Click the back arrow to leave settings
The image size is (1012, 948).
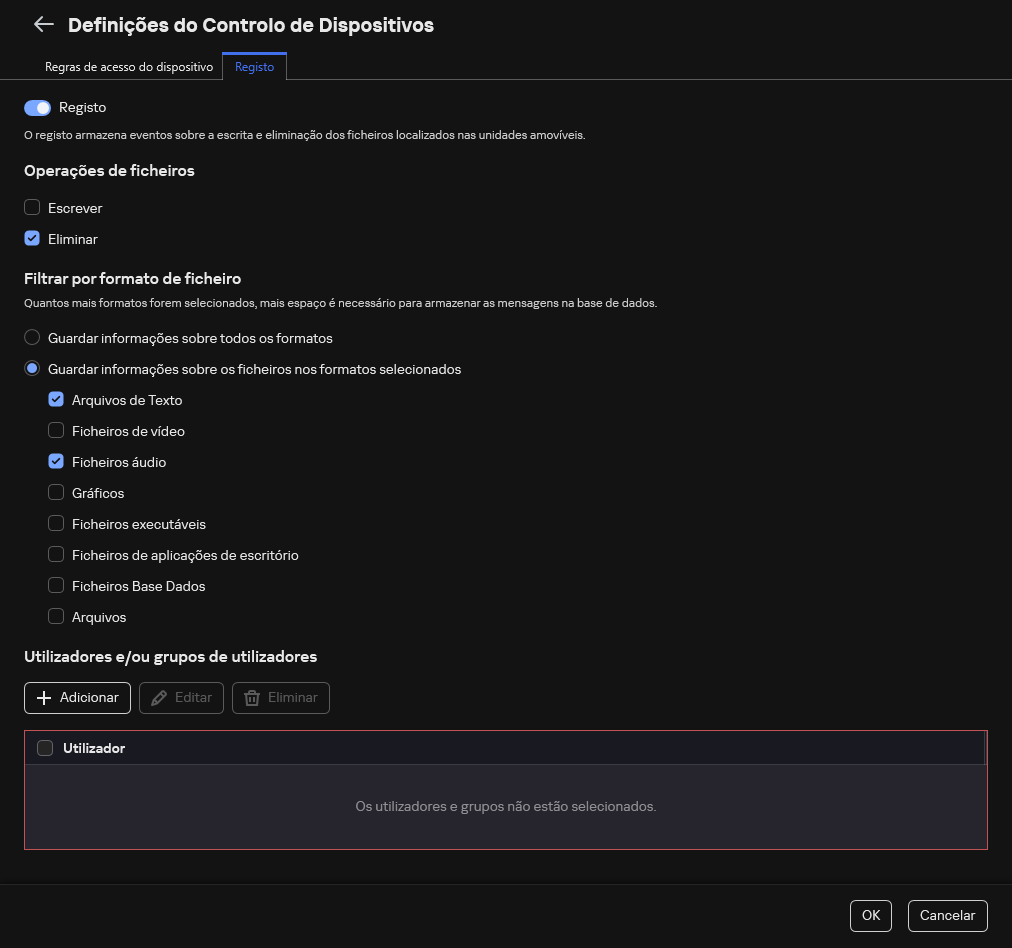[x=44, y=24]
